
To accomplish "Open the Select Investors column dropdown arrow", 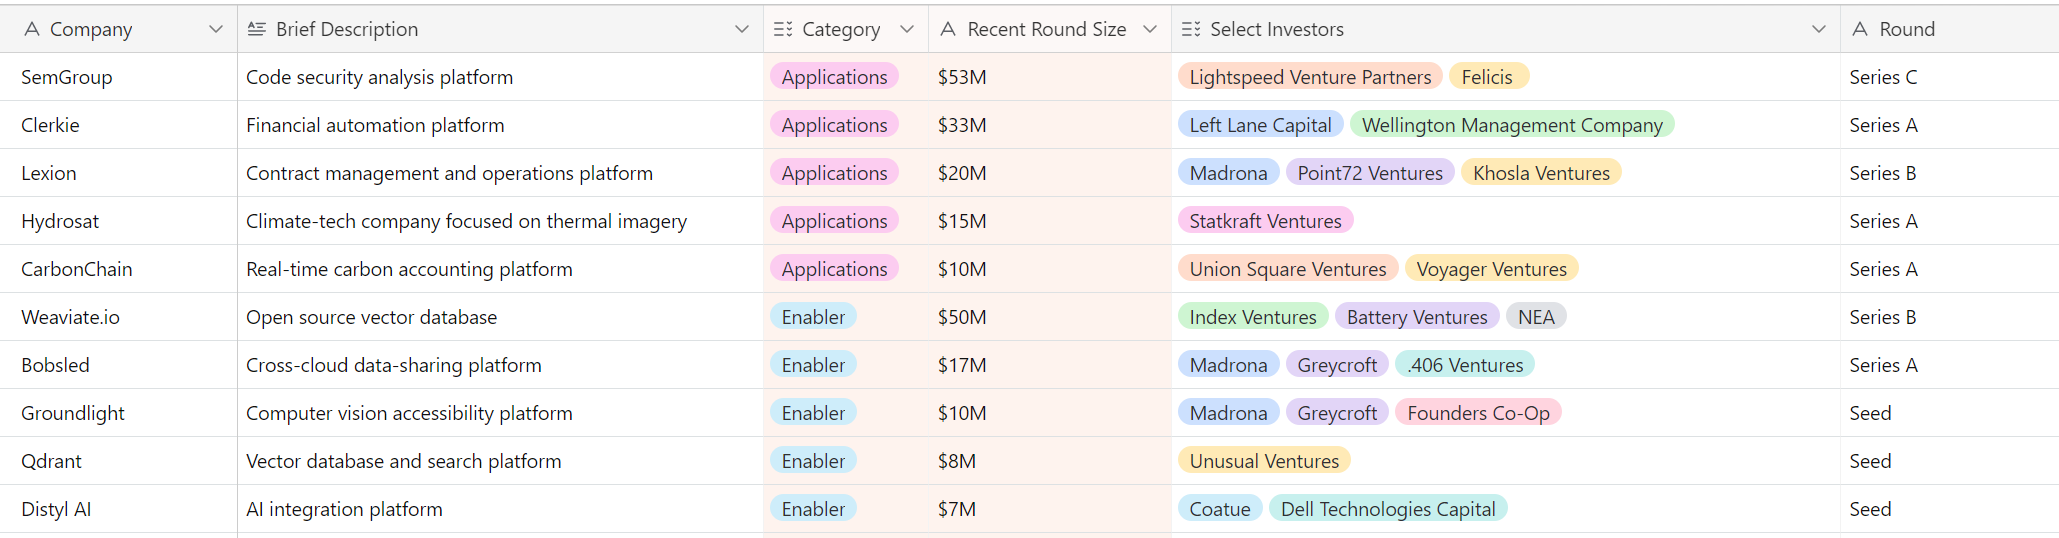I will tap(1819, 29).
